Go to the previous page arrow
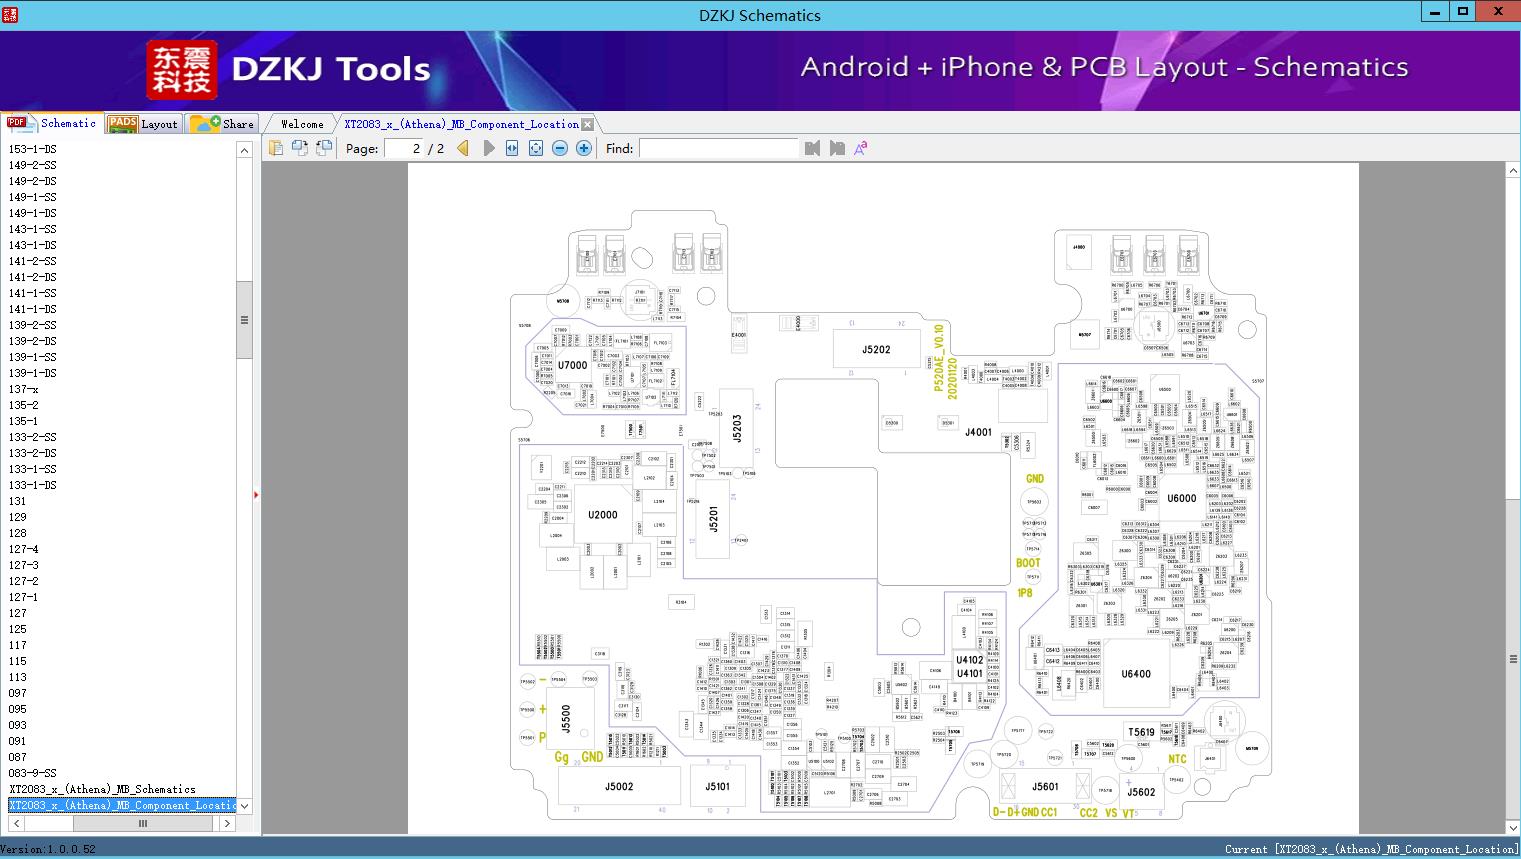 463,148
